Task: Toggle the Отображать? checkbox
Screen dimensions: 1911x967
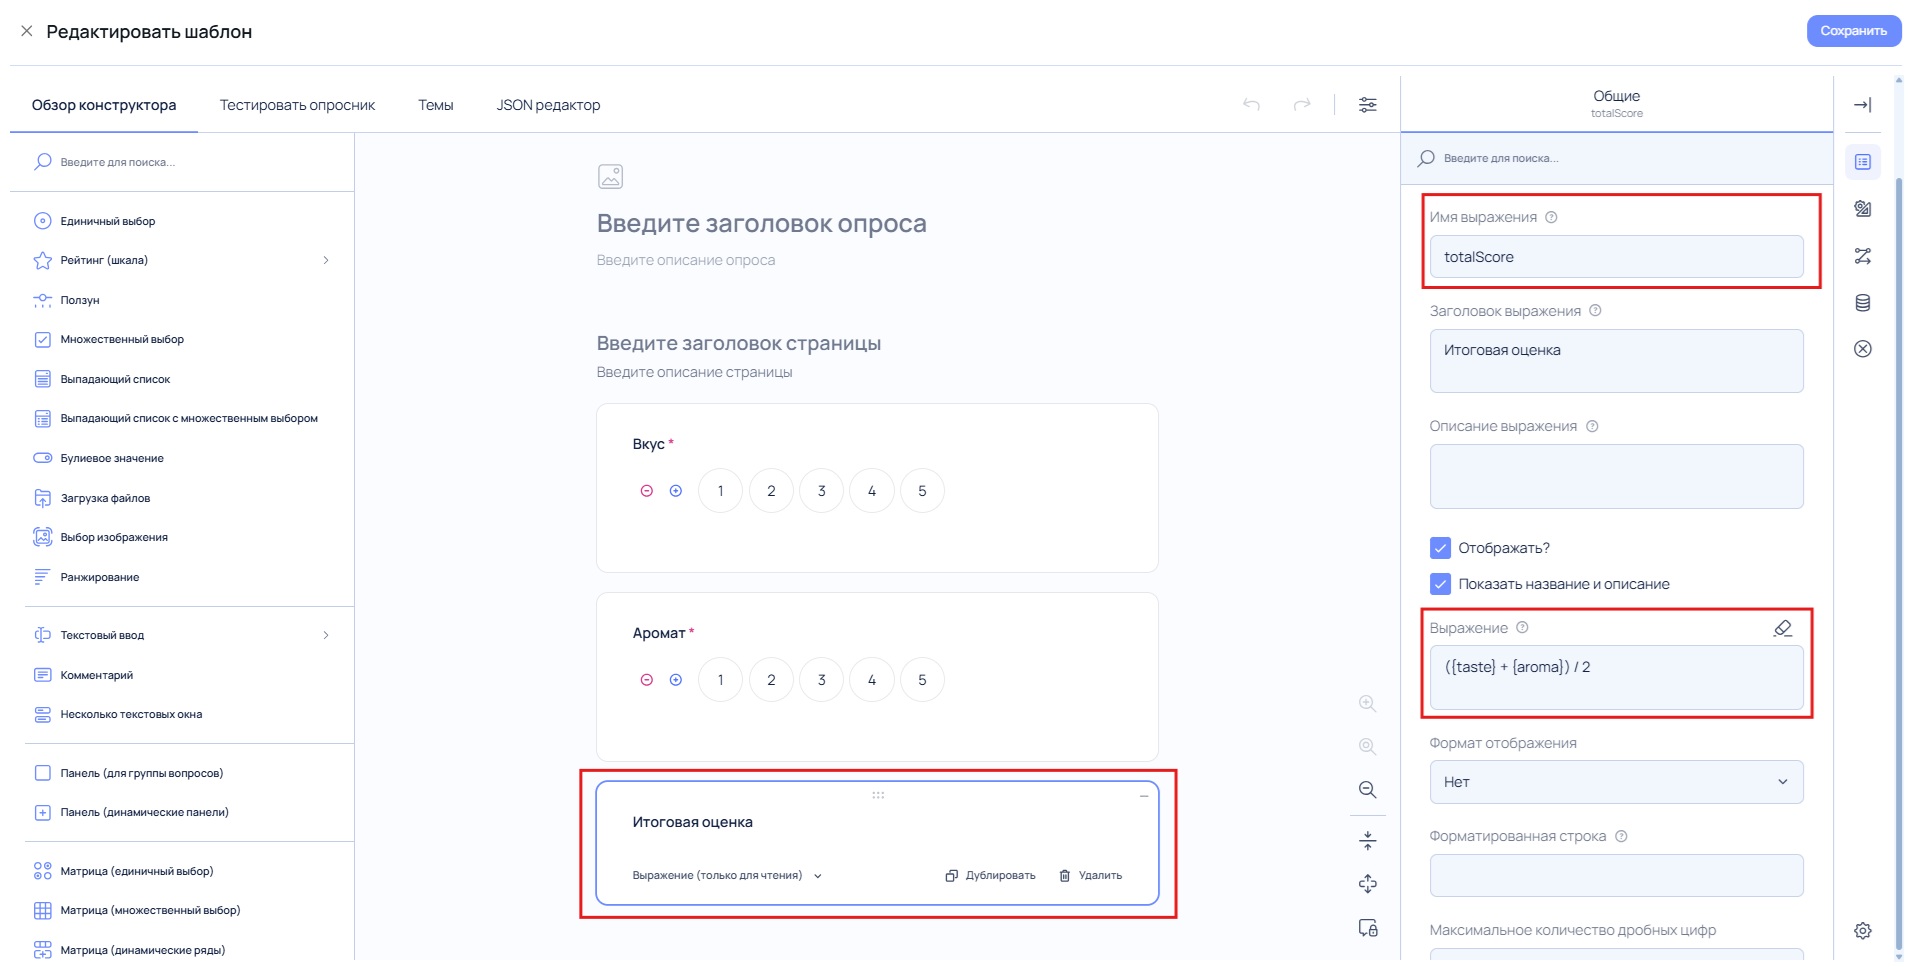Action: (x=1440, y=548)
